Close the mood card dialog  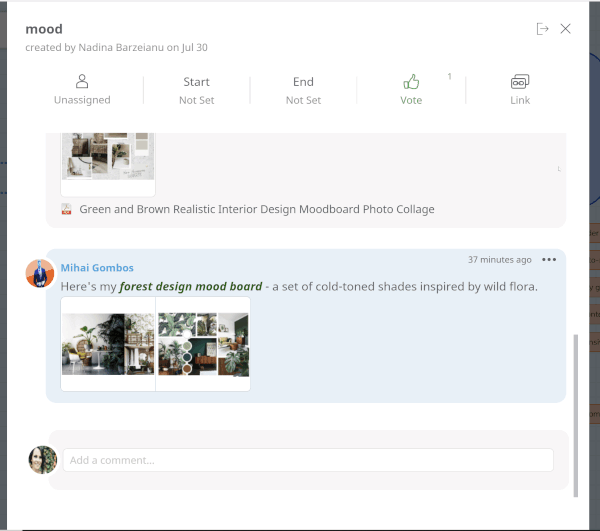(x=566, y=29)
